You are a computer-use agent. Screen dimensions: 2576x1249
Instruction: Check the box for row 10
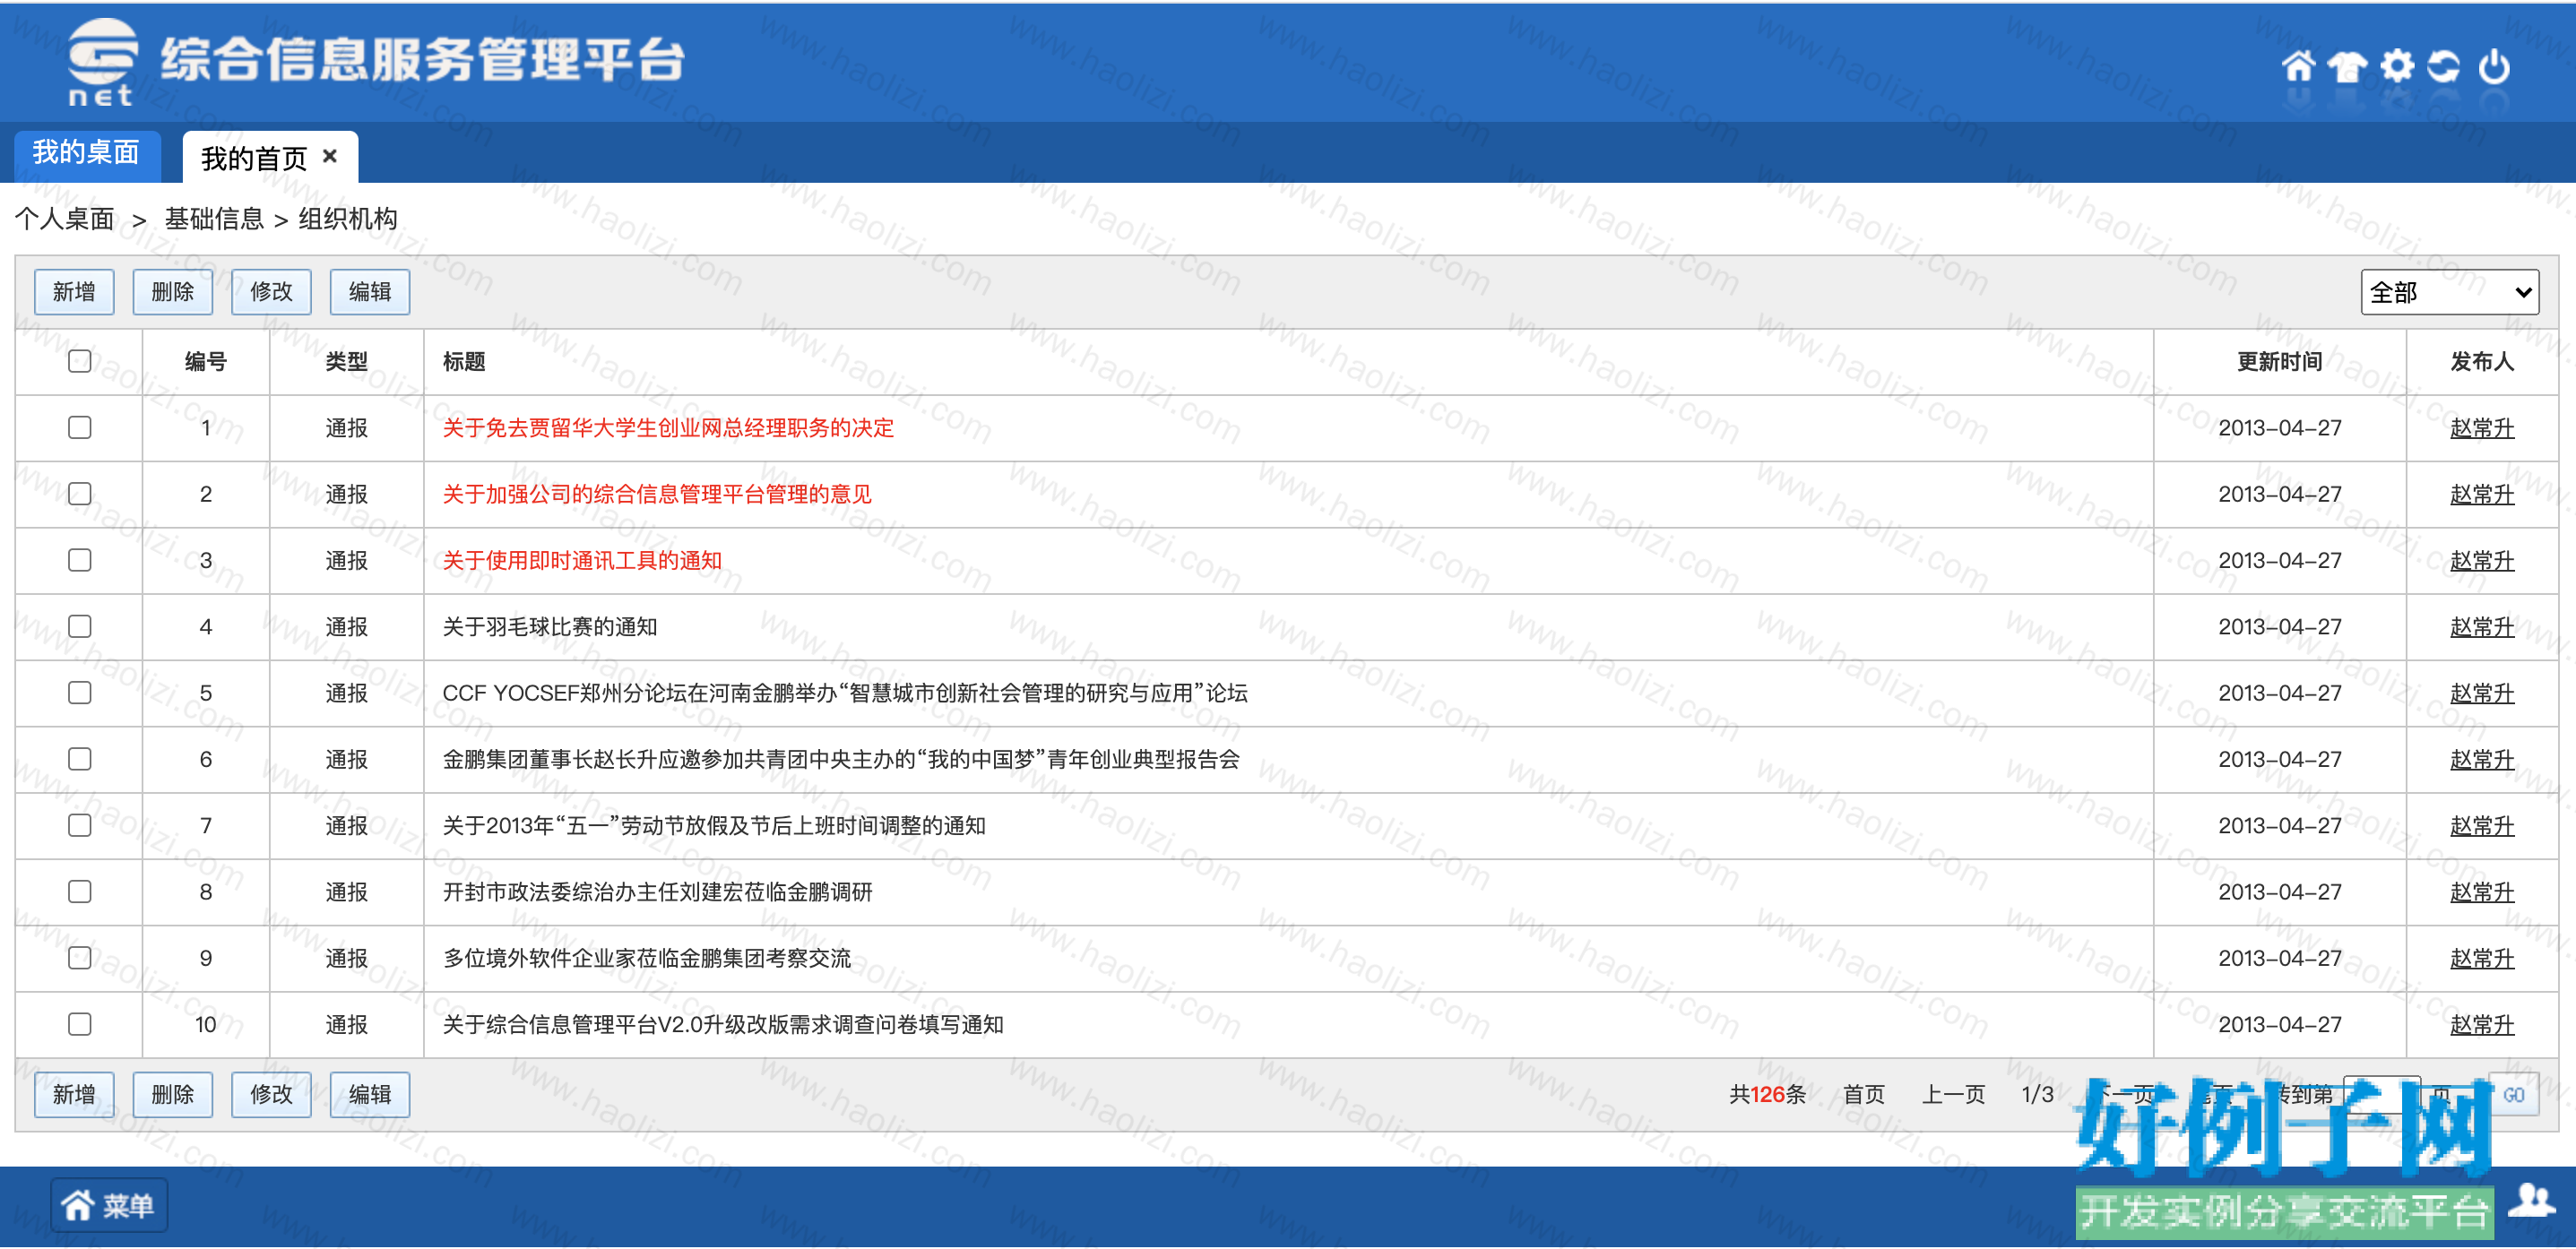(80, 1024)
